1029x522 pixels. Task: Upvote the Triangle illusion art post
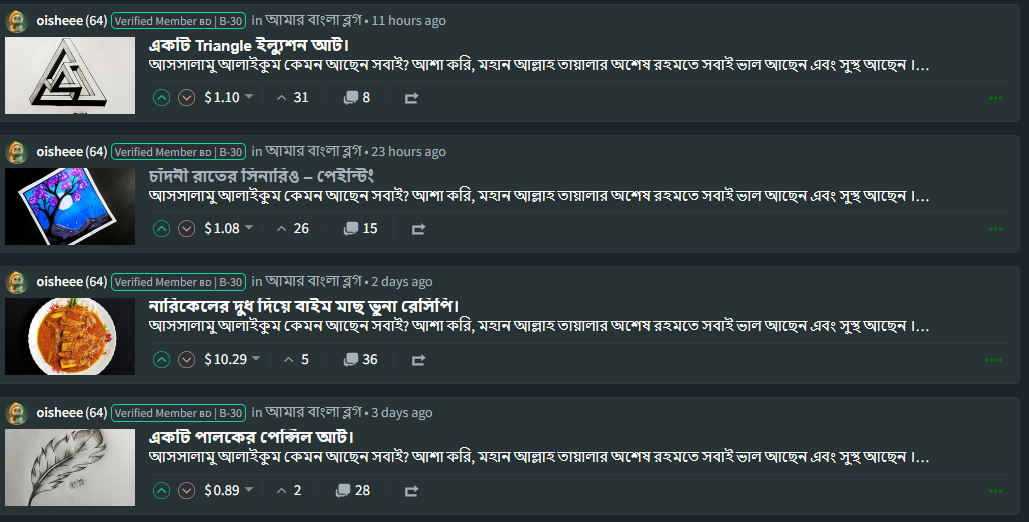point(162,98)
